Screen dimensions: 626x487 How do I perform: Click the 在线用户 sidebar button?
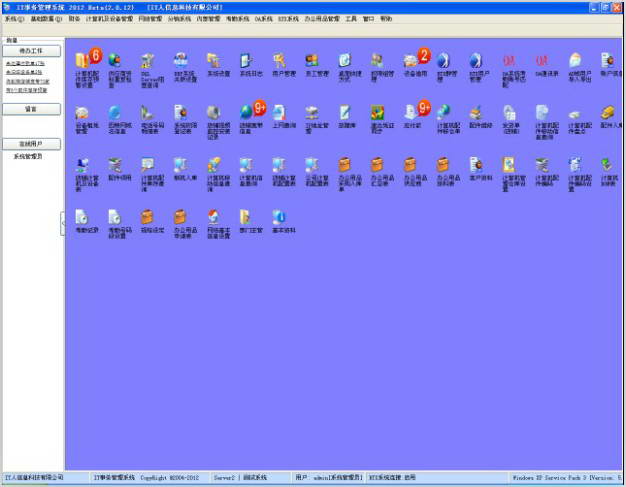[32, 144]
